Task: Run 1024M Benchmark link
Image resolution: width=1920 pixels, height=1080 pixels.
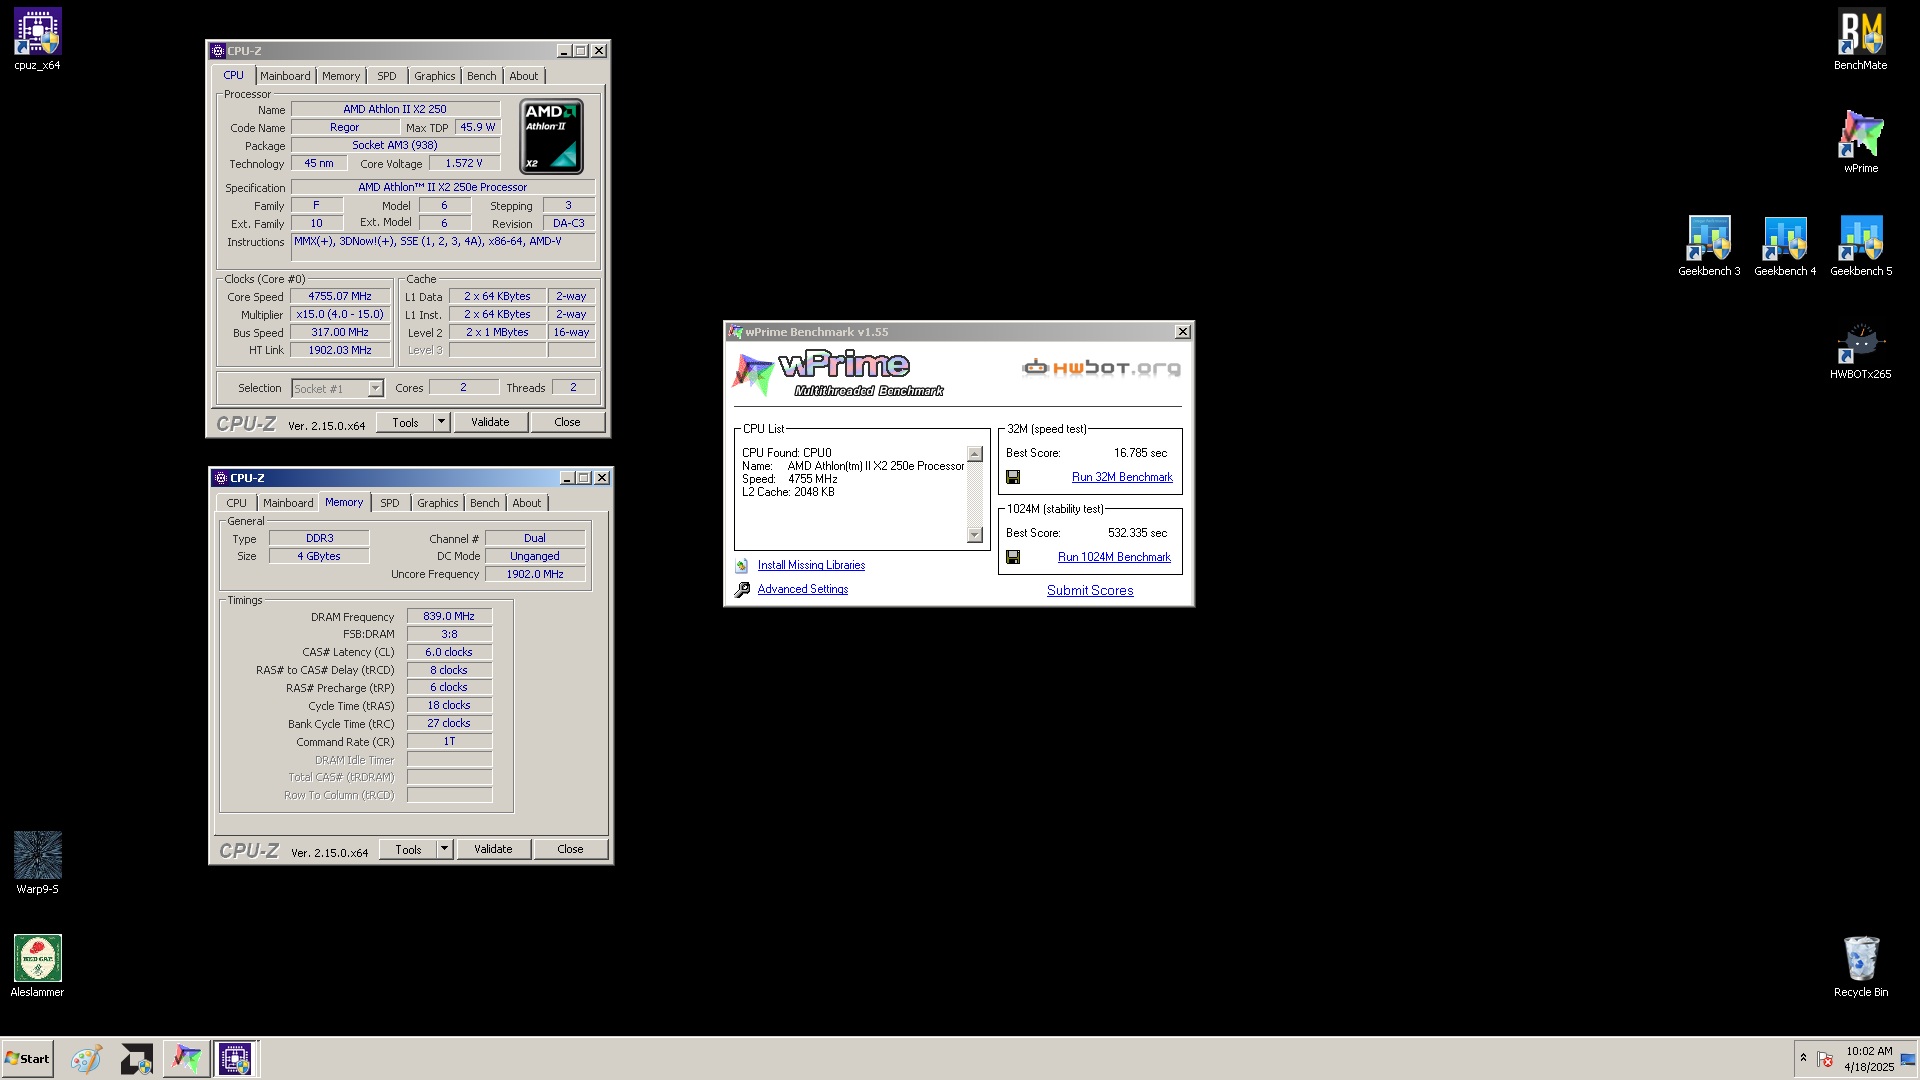Action: click(1114, 558)
